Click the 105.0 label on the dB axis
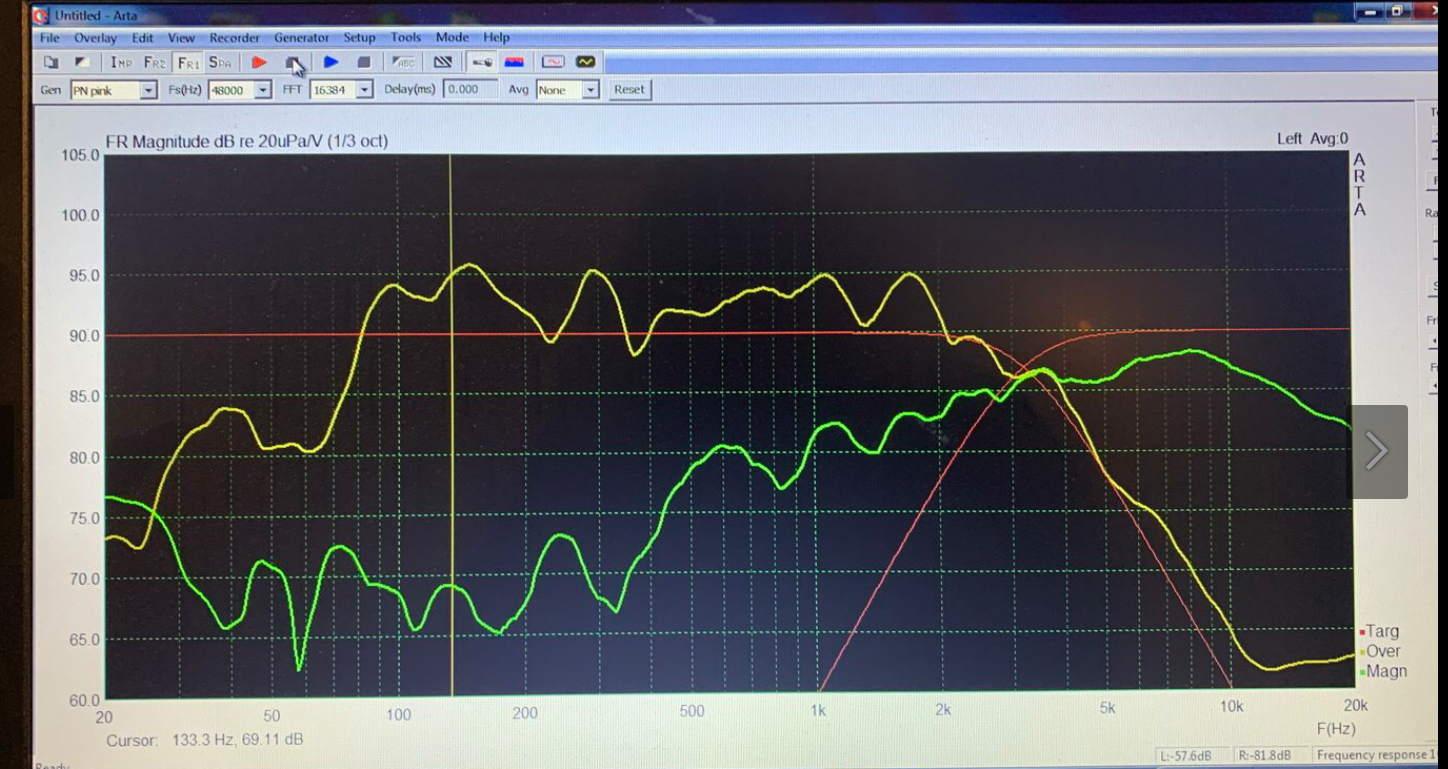The image size is (1448, 769). 81,155
